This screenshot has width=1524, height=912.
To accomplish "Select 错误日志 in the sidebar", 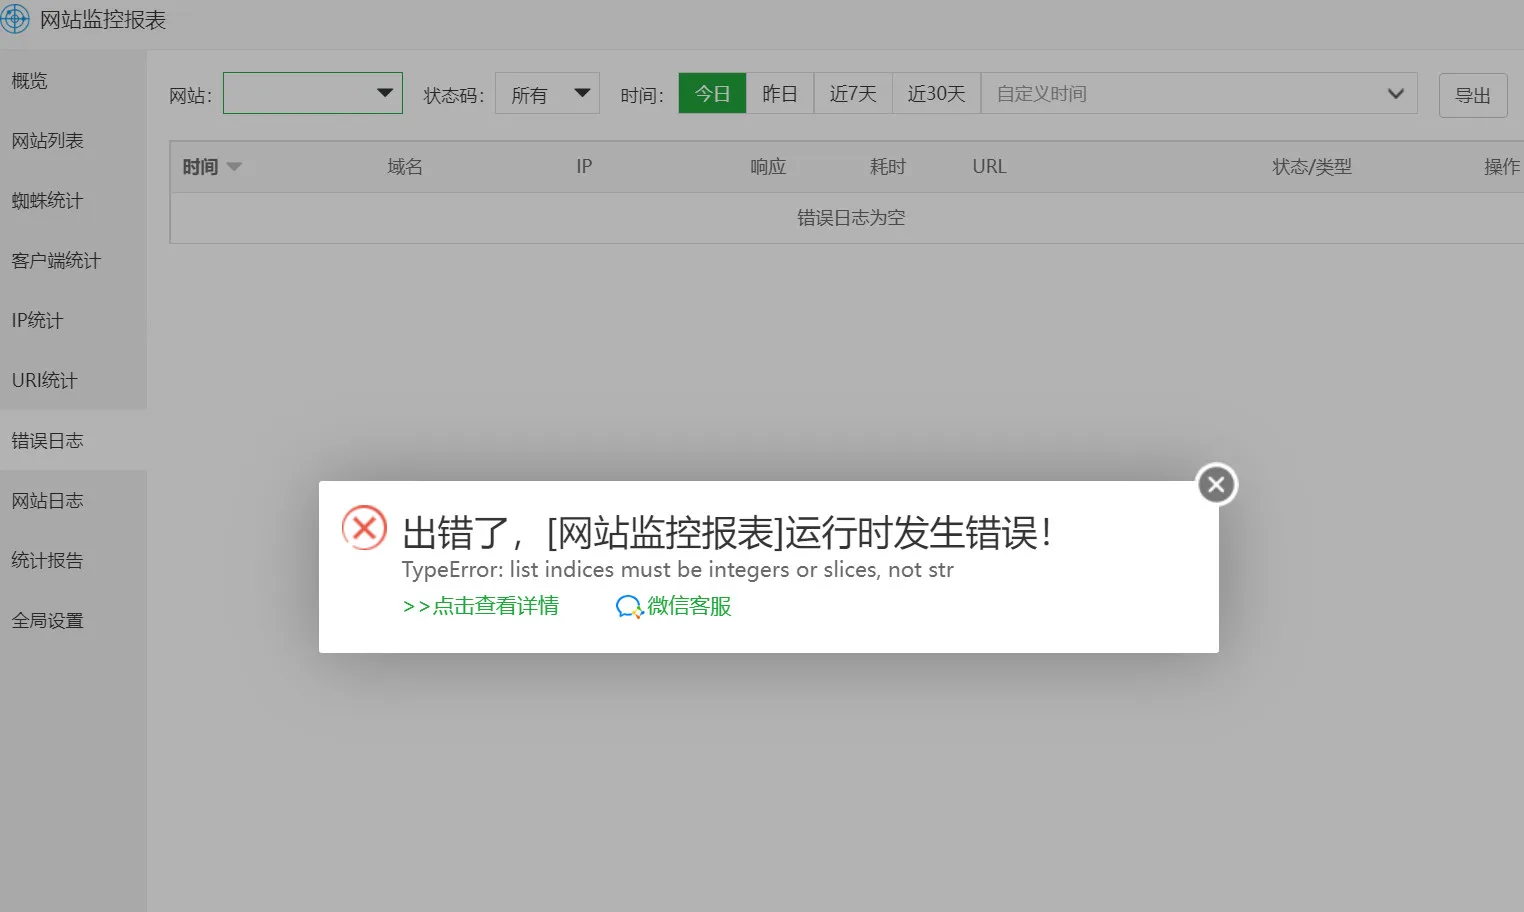I will click(73, 440).
